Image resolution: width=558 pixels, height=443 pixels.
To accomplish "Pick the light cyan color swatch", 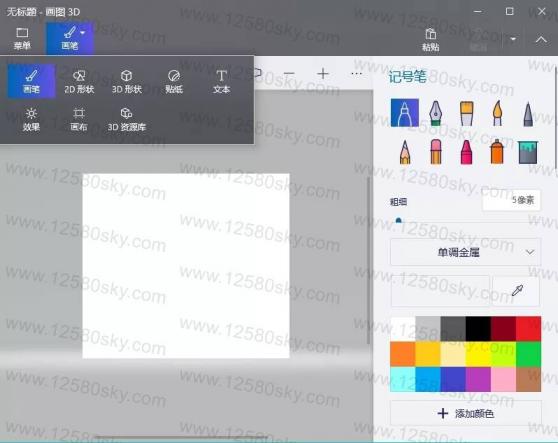I will click(402, 379).
